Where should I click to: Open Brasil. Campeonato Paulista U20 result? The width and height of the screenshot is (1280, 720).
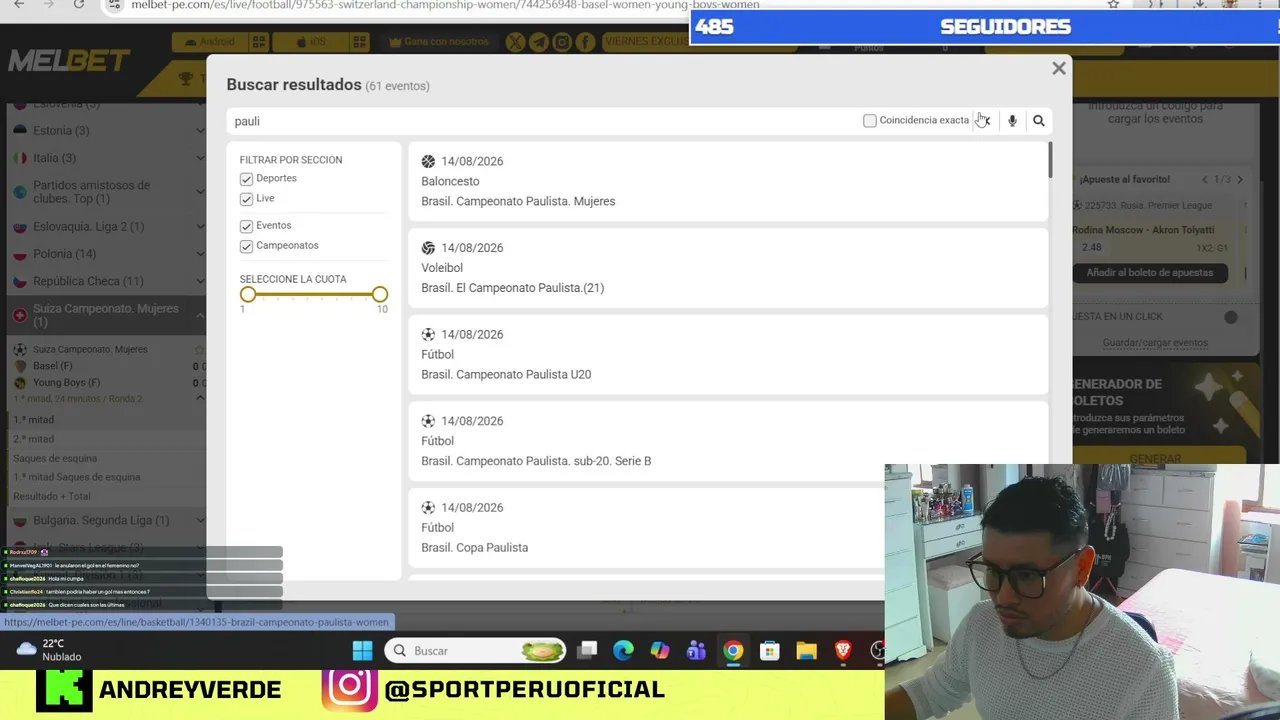(728, 354)
